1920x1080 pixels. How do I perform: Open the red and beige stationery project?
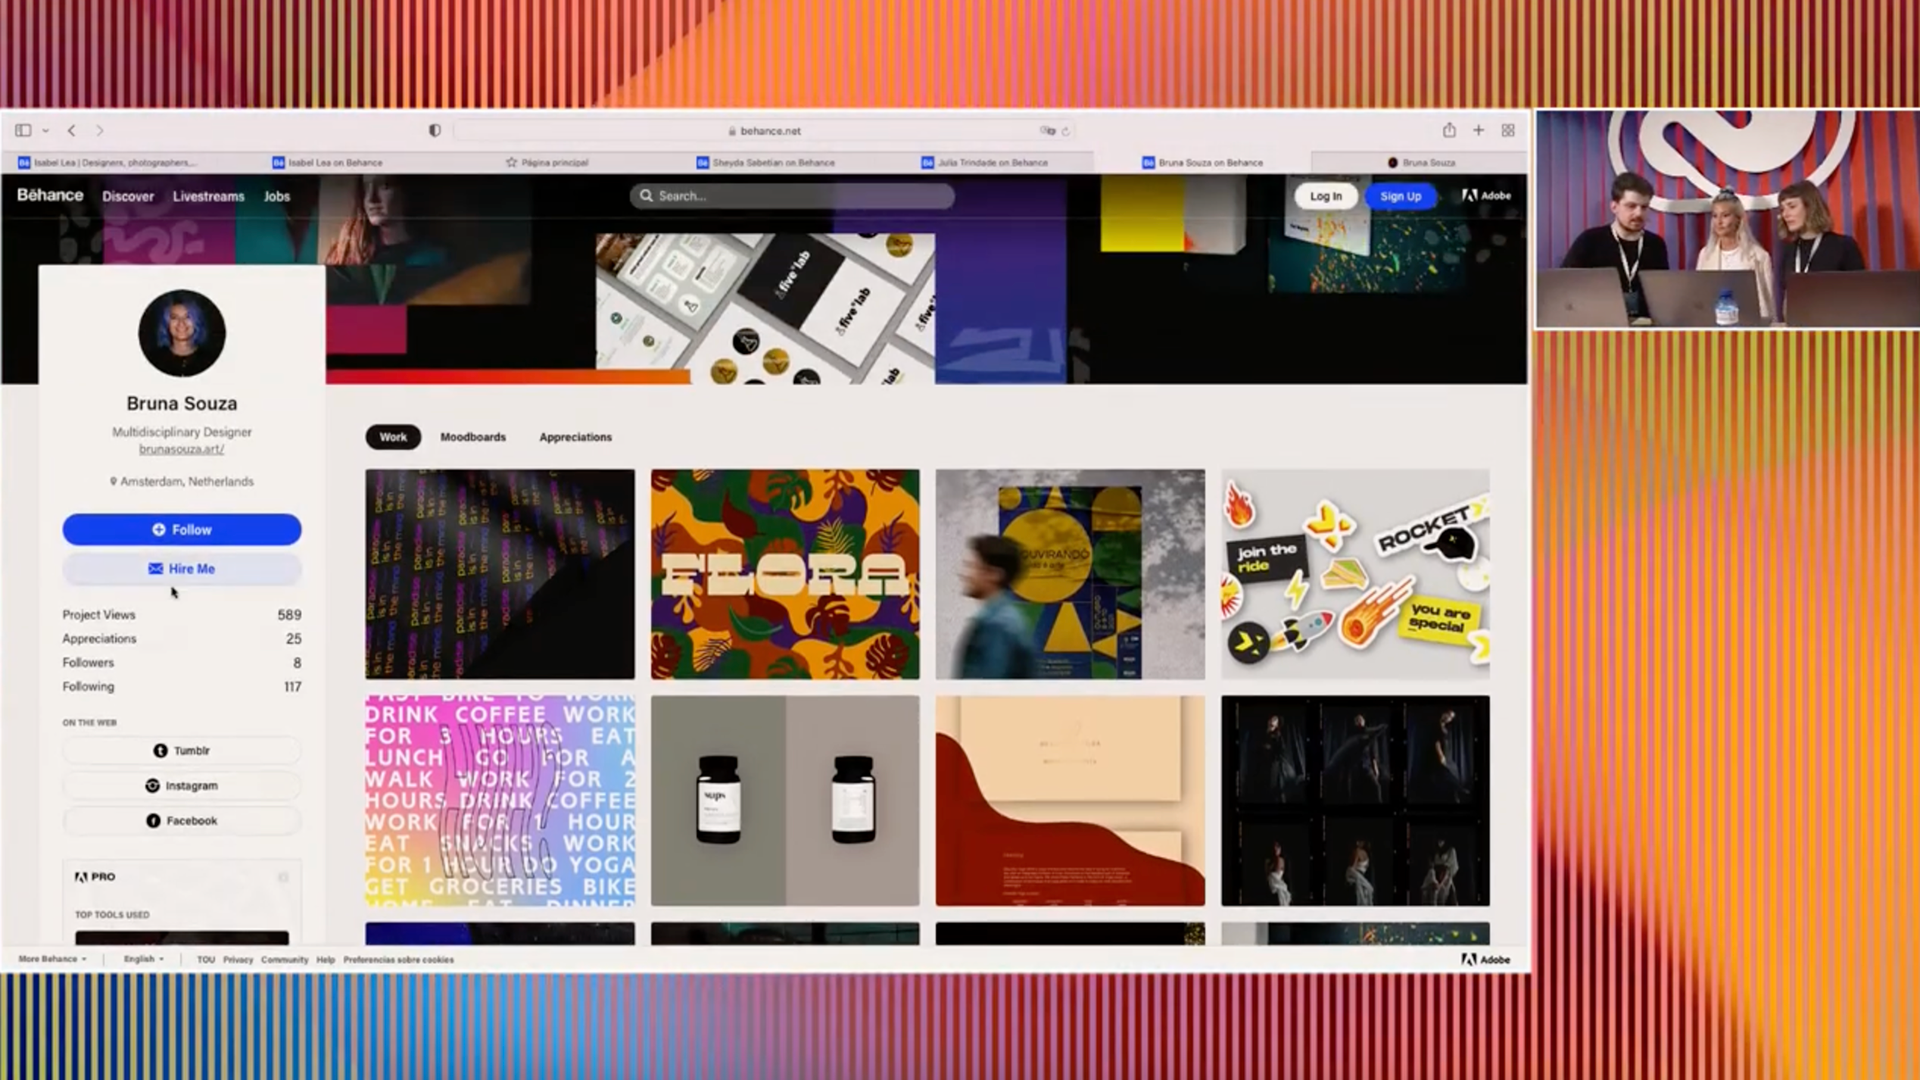tap(1070, 801)
